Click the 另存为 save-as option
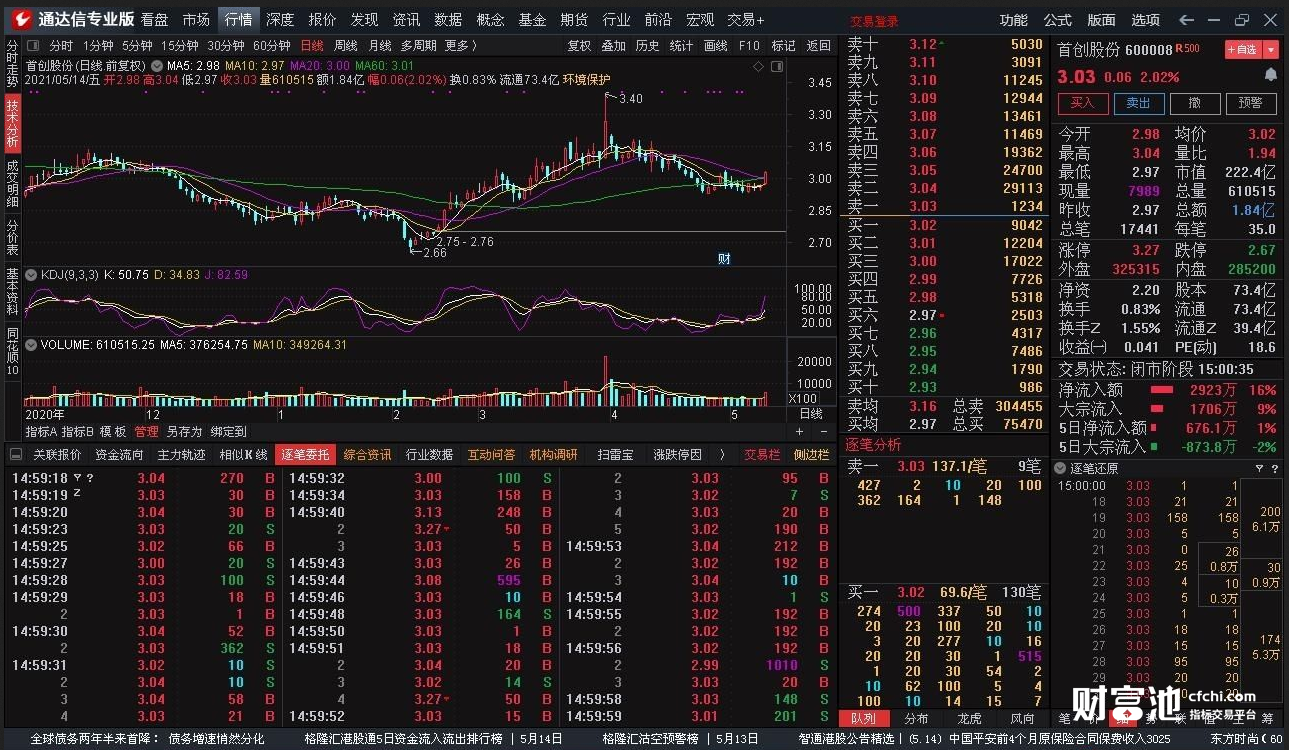The height and width of the screenshot is (750, 1289). pyautogui.click(x=184, y=432)
